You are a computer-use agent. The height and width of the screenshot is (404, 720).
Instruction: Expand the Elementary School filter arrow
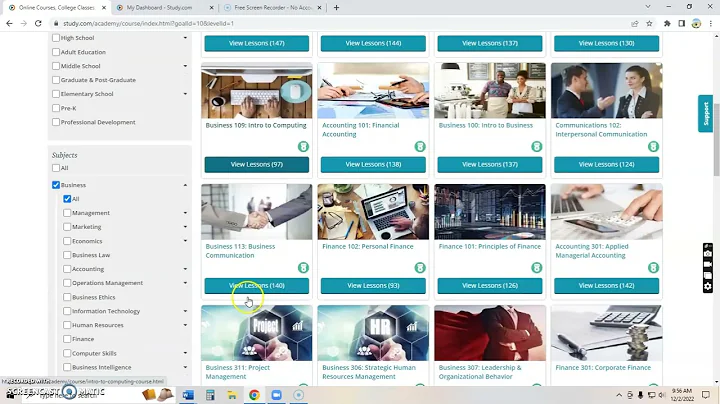[x=185, y=94]
